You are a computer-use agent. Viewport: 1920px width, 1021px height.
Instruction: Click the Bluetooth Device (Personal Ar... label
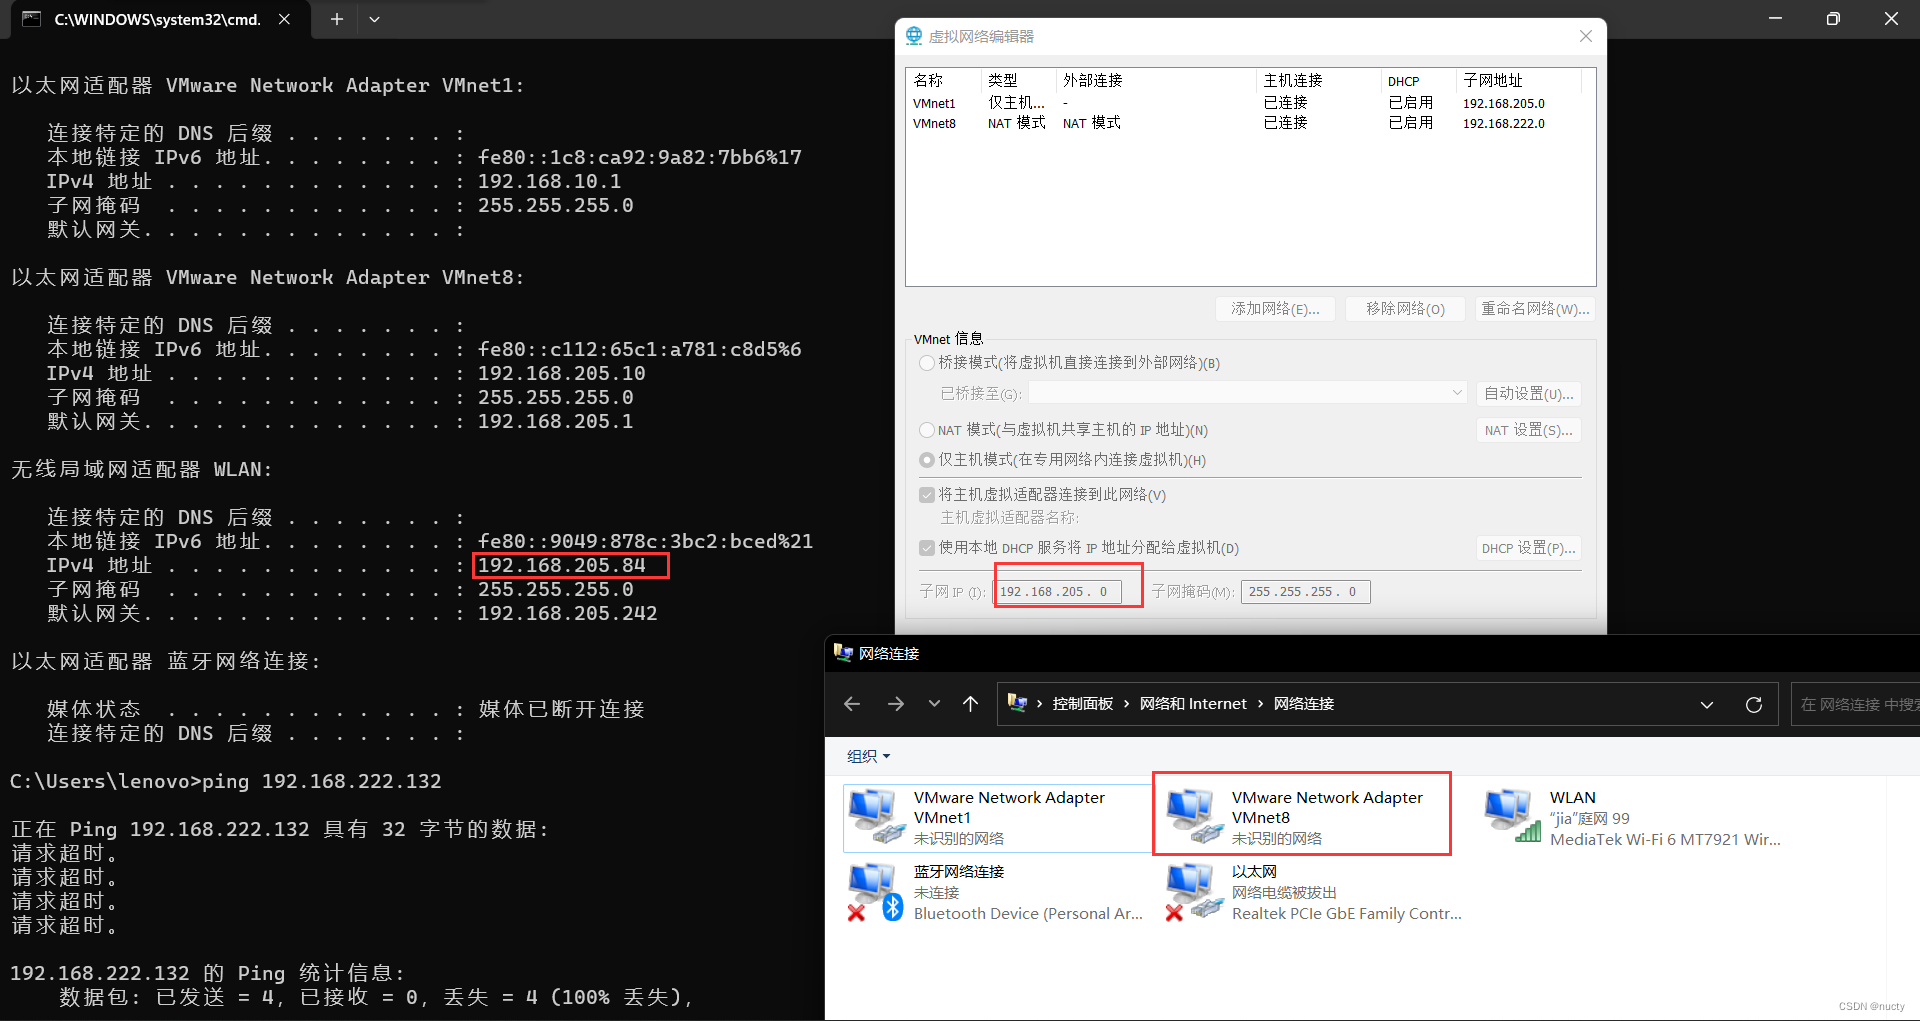point(1028,914)
